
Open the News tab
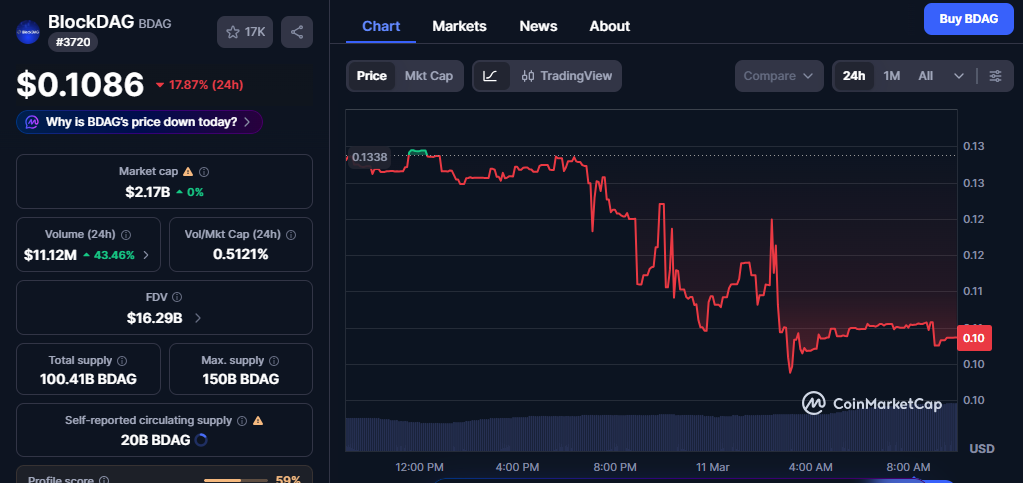(538, 26)
